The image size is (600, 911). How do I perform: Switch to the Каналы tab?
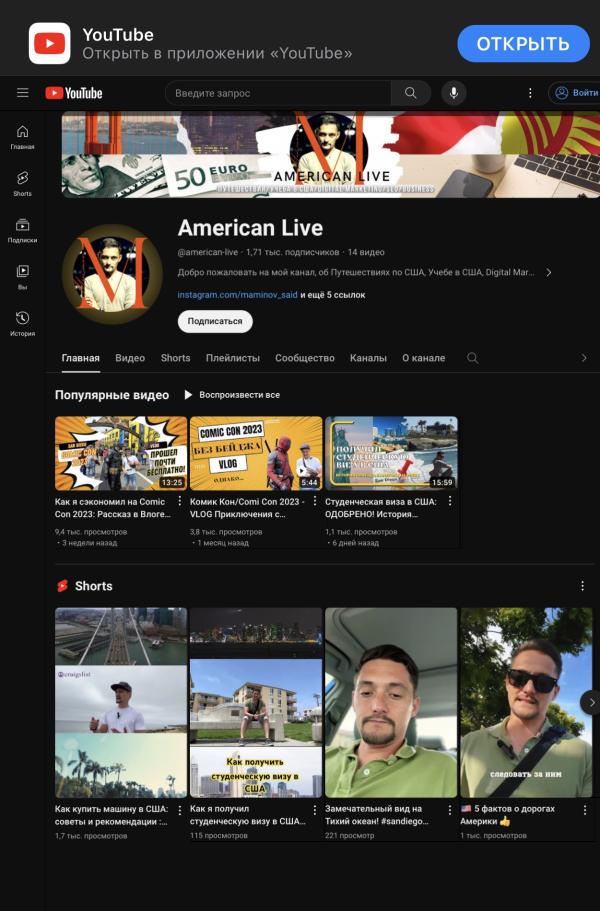(368, 358)
